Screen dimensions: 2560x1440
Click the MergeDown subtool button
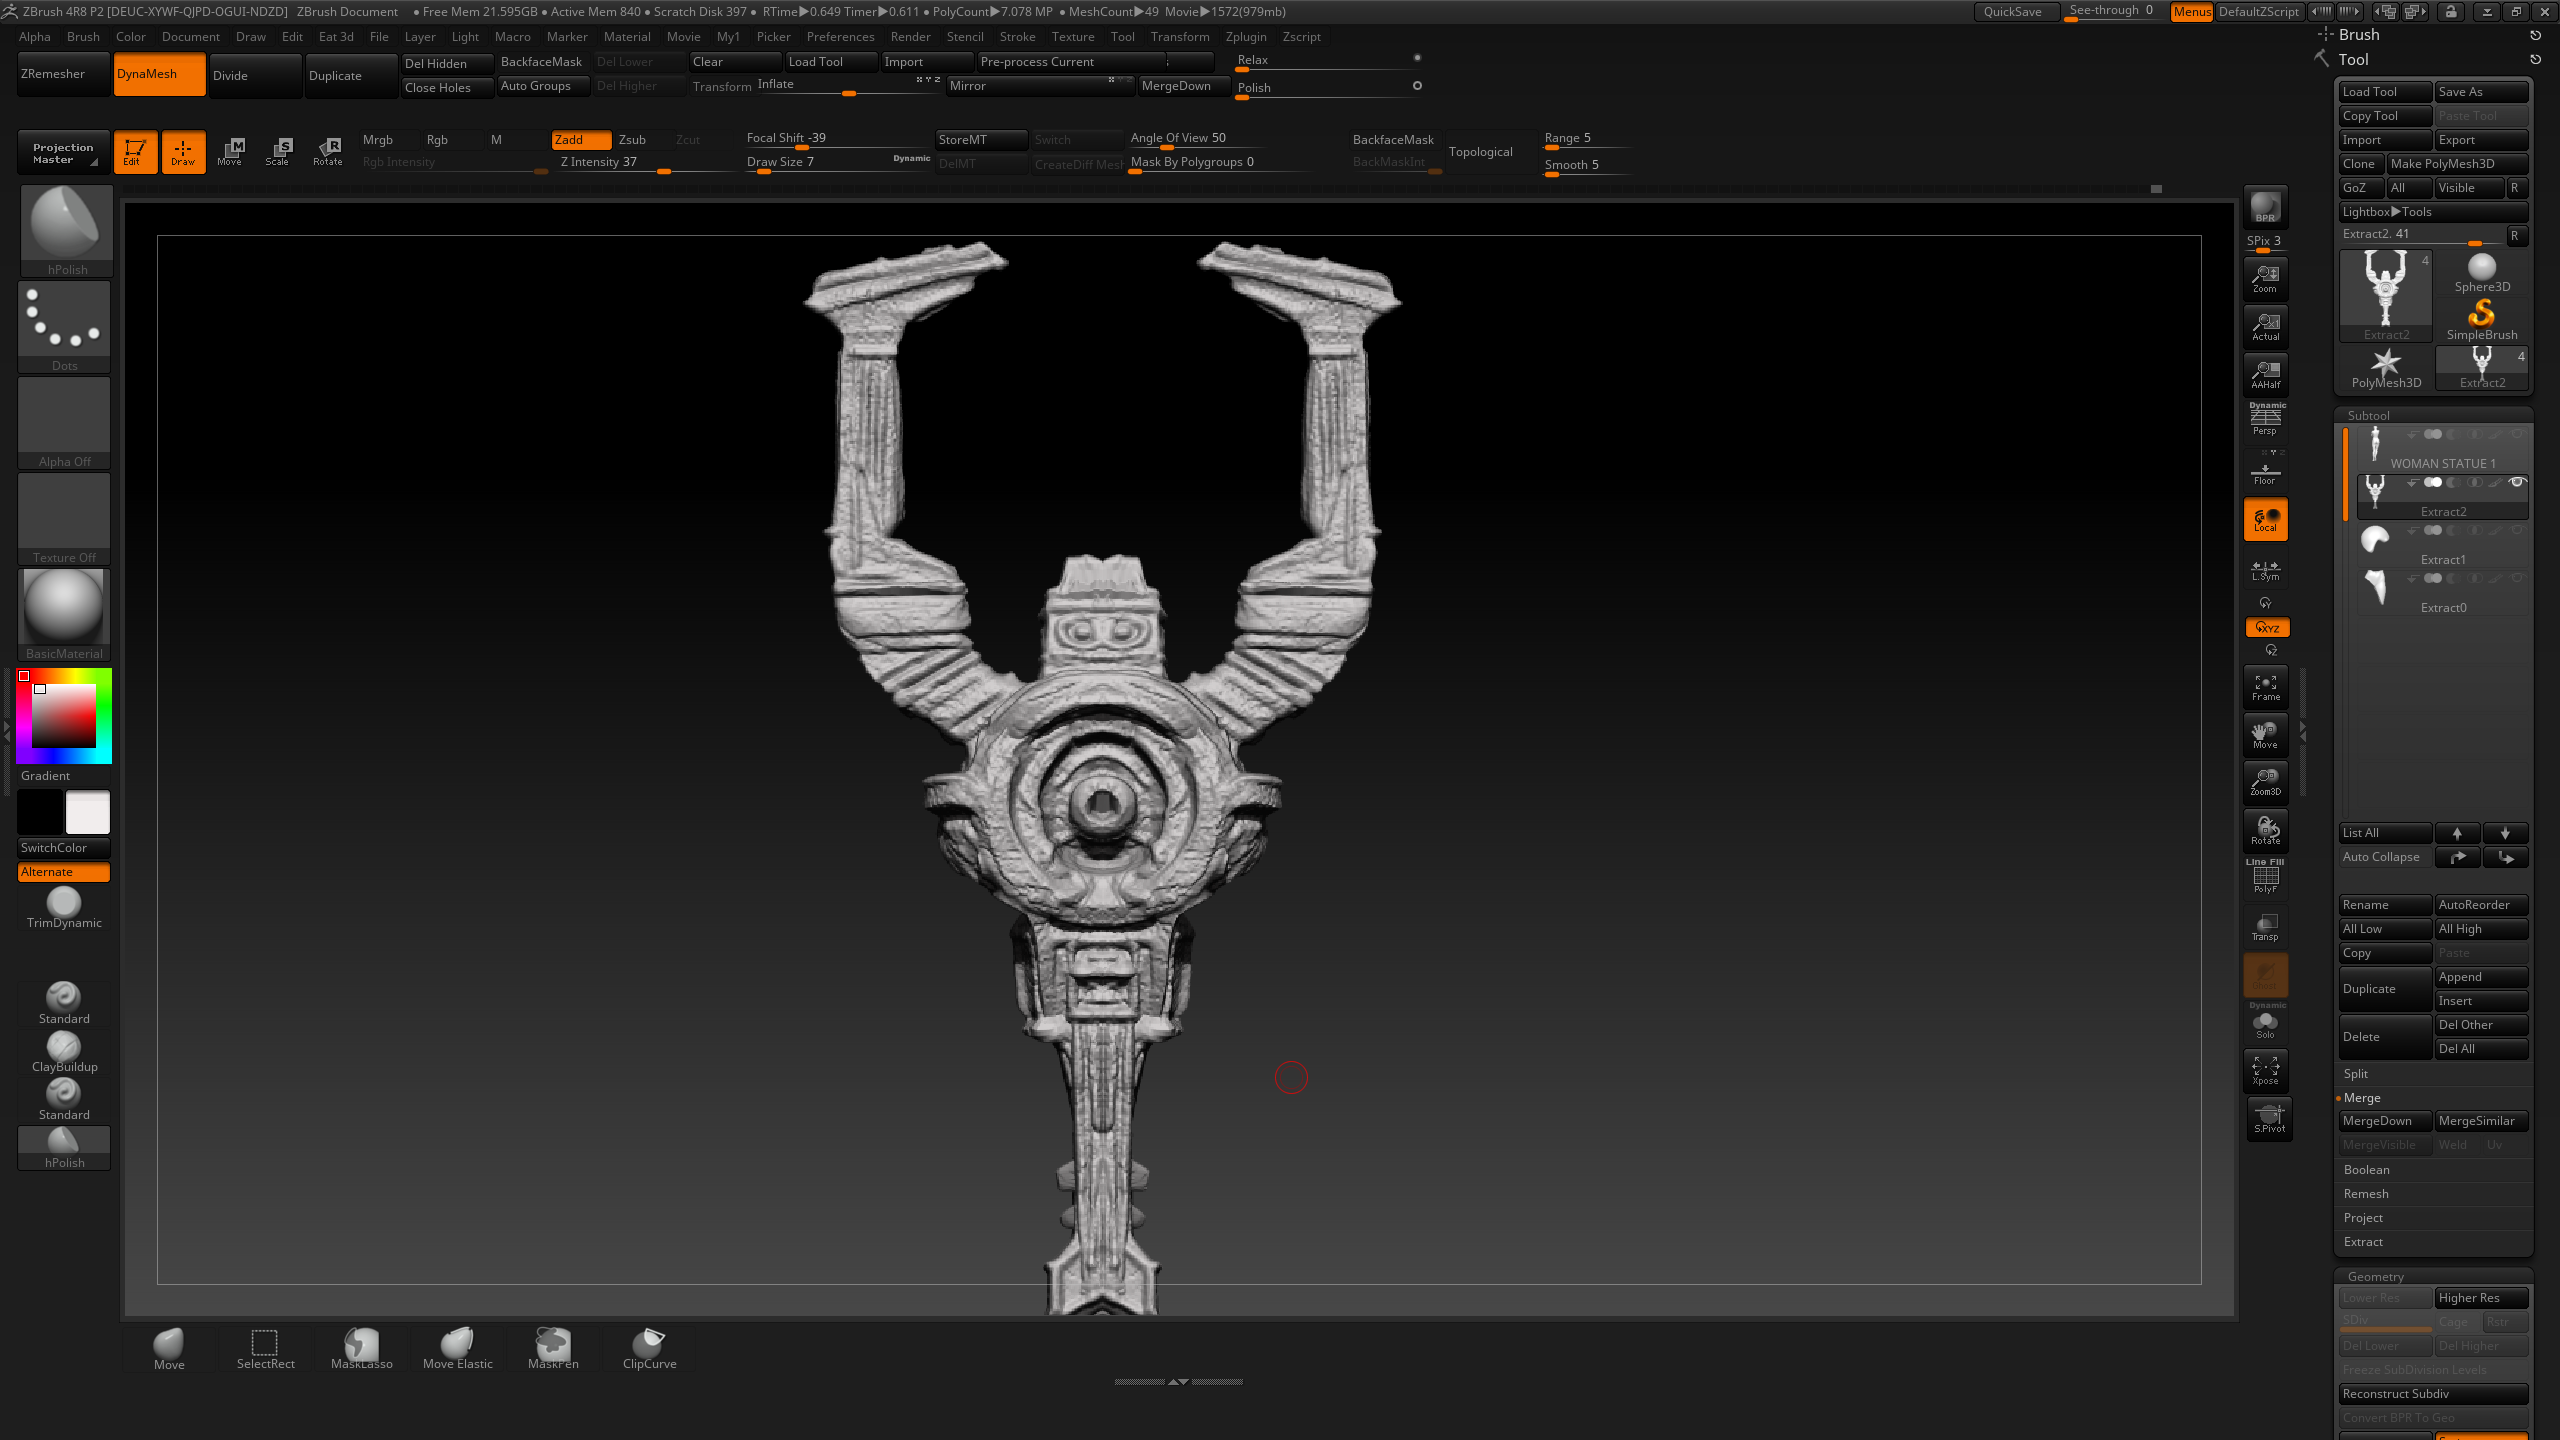click(x=2384, y=1121)
